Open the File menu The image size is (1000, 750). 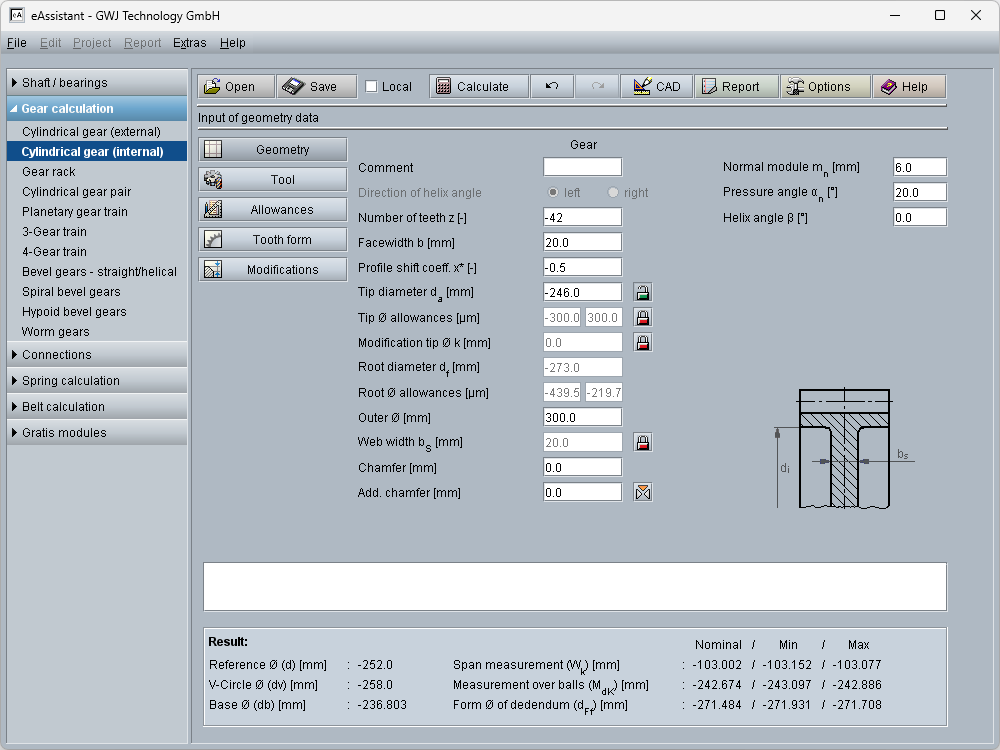[x=16, y=43]
